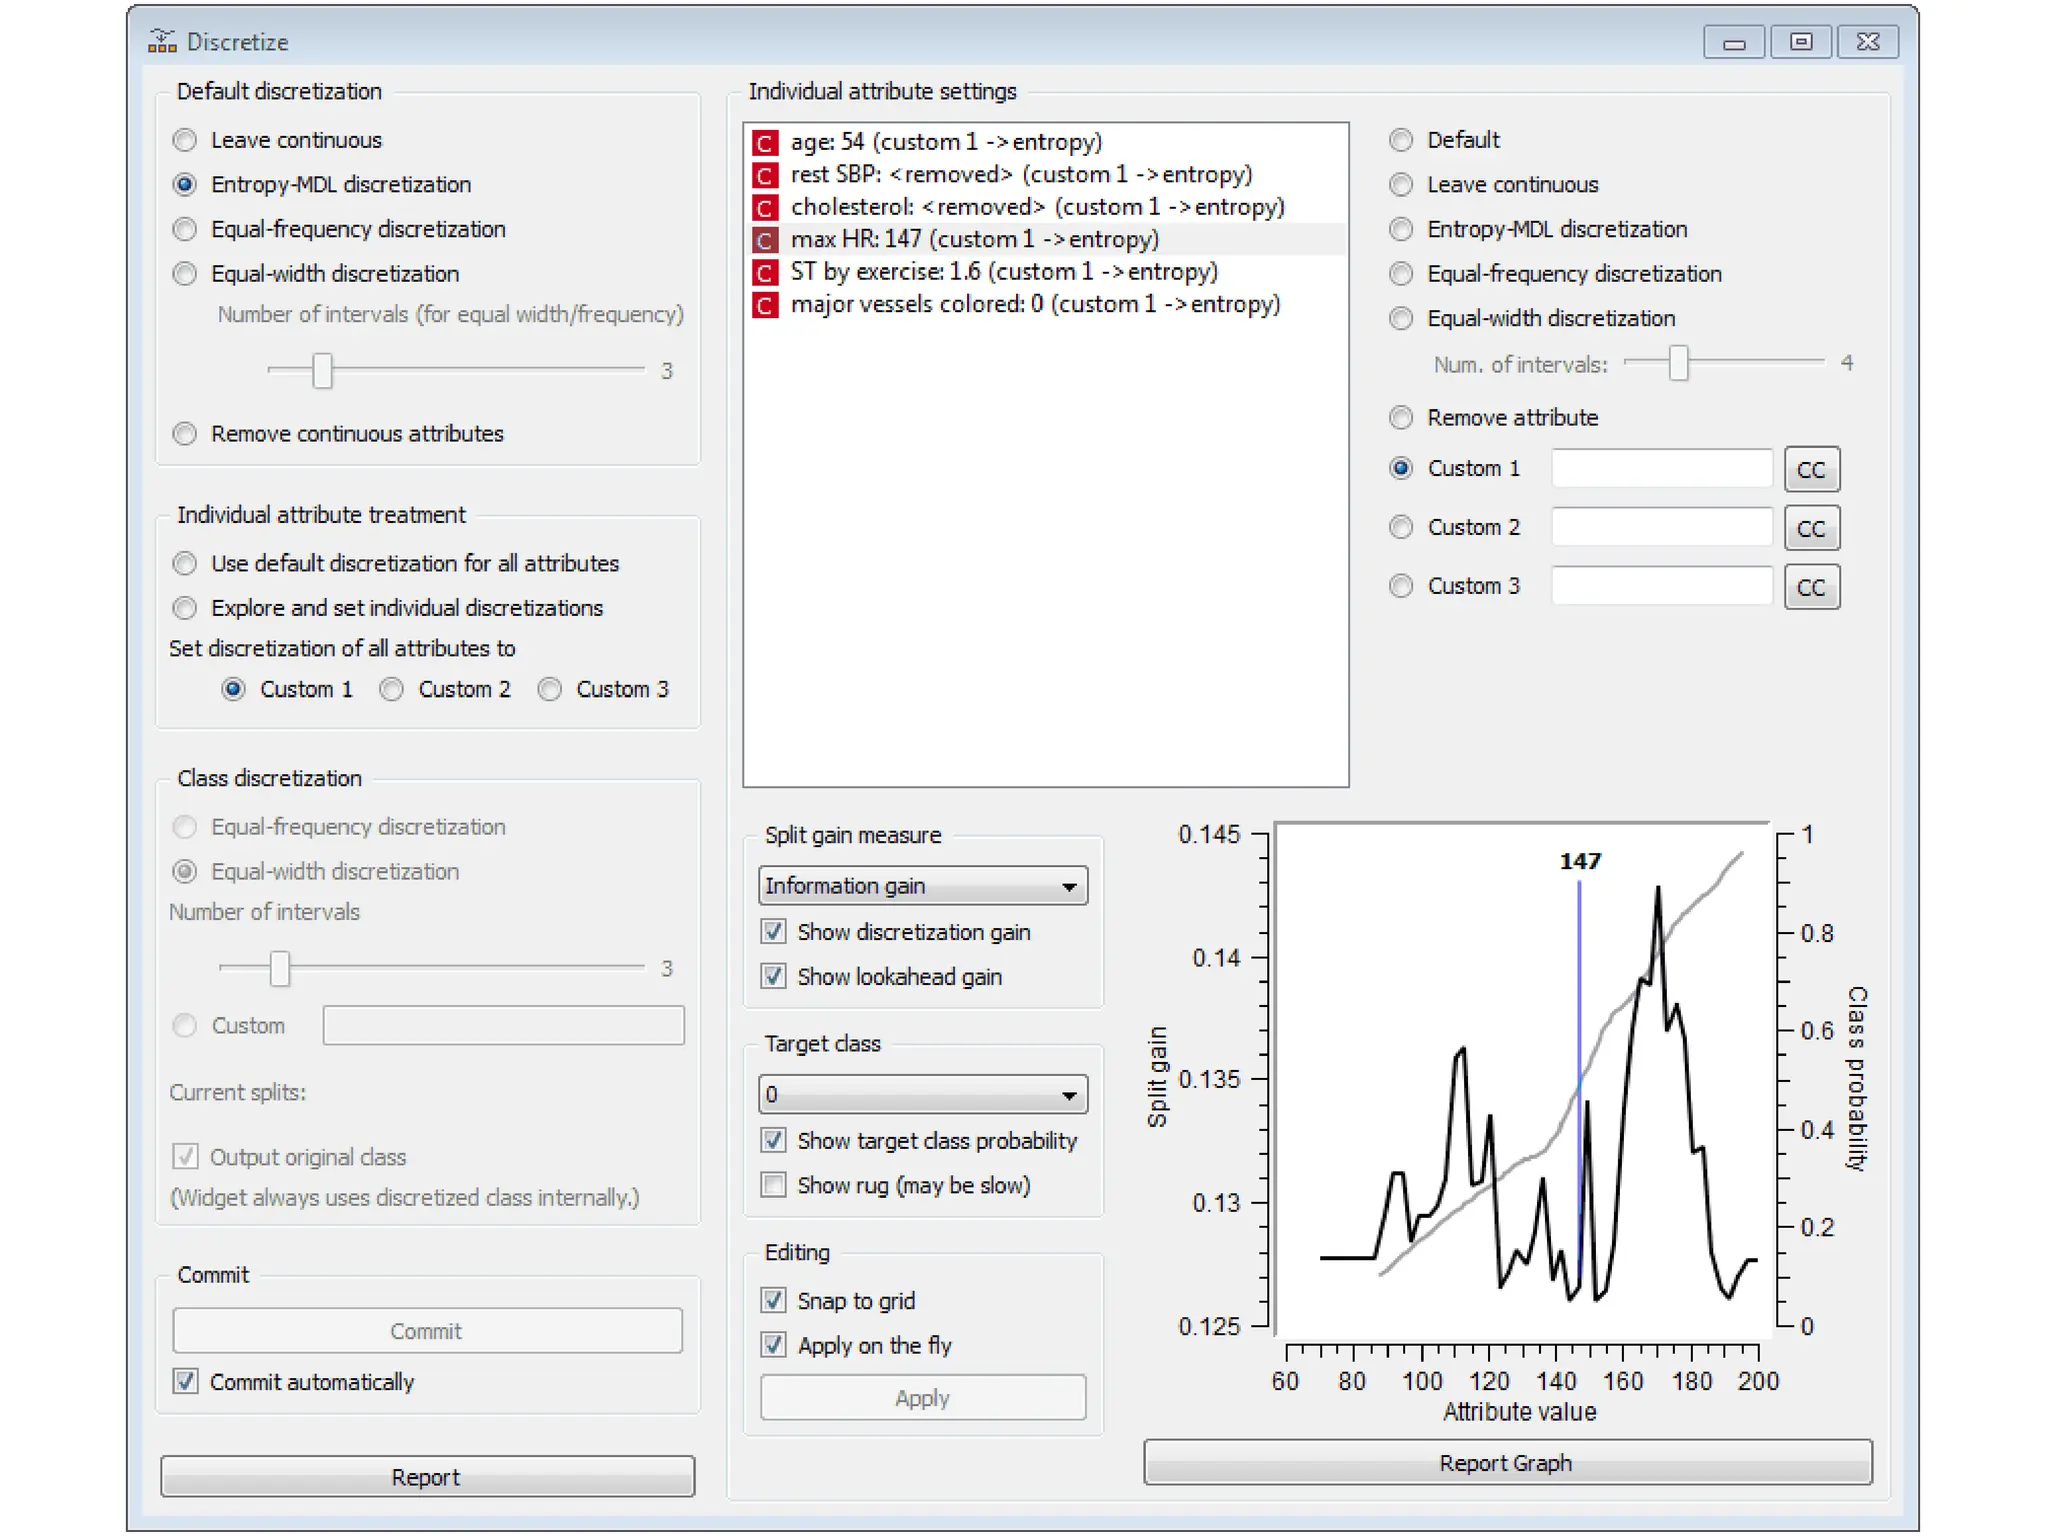The width and height of the screenshot is (2048, 1536).
Task: Click C icon for ST by exercise
Action: (765, 273)
